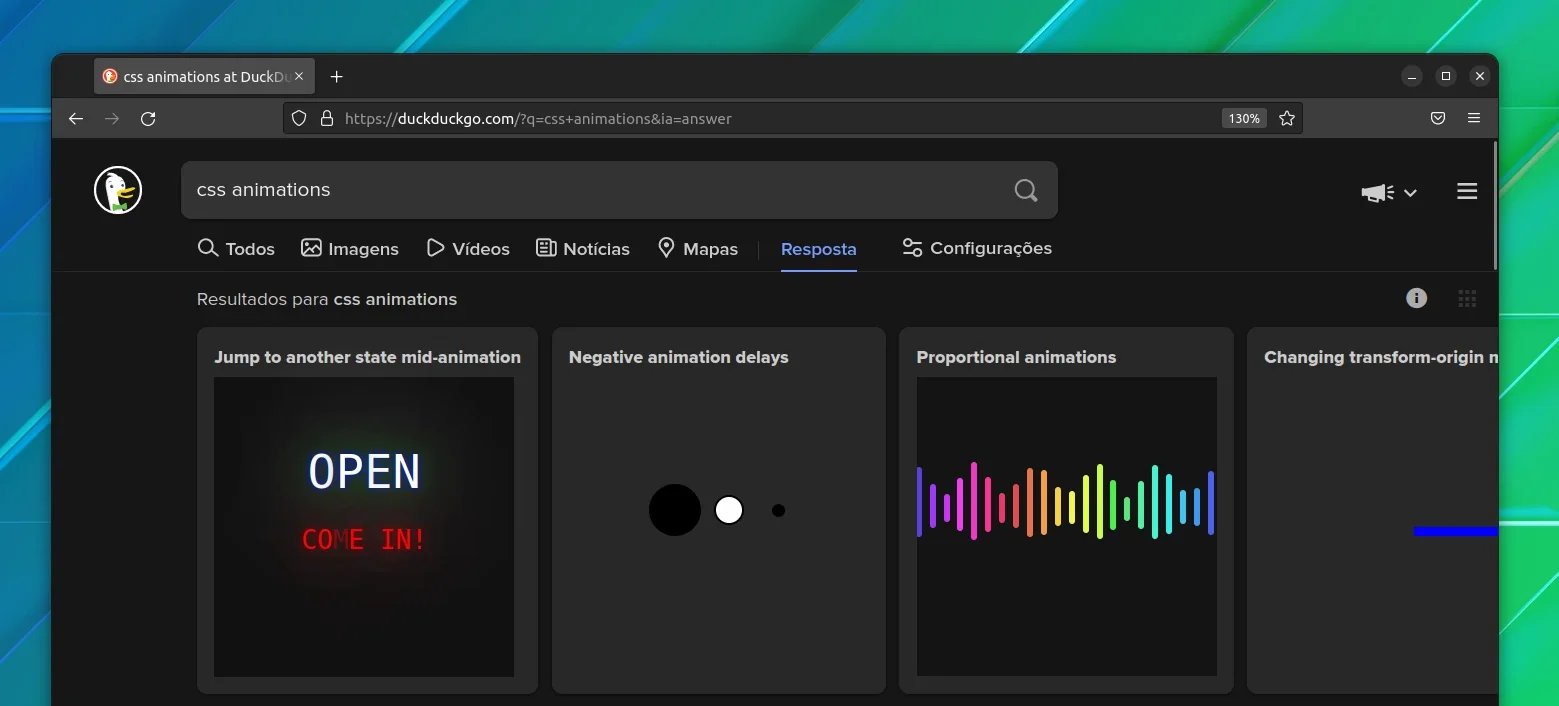Image resolution: width=1559 pixels, height=706 pixels.
Task: Click Negative animation delays title
Action: 678,357
